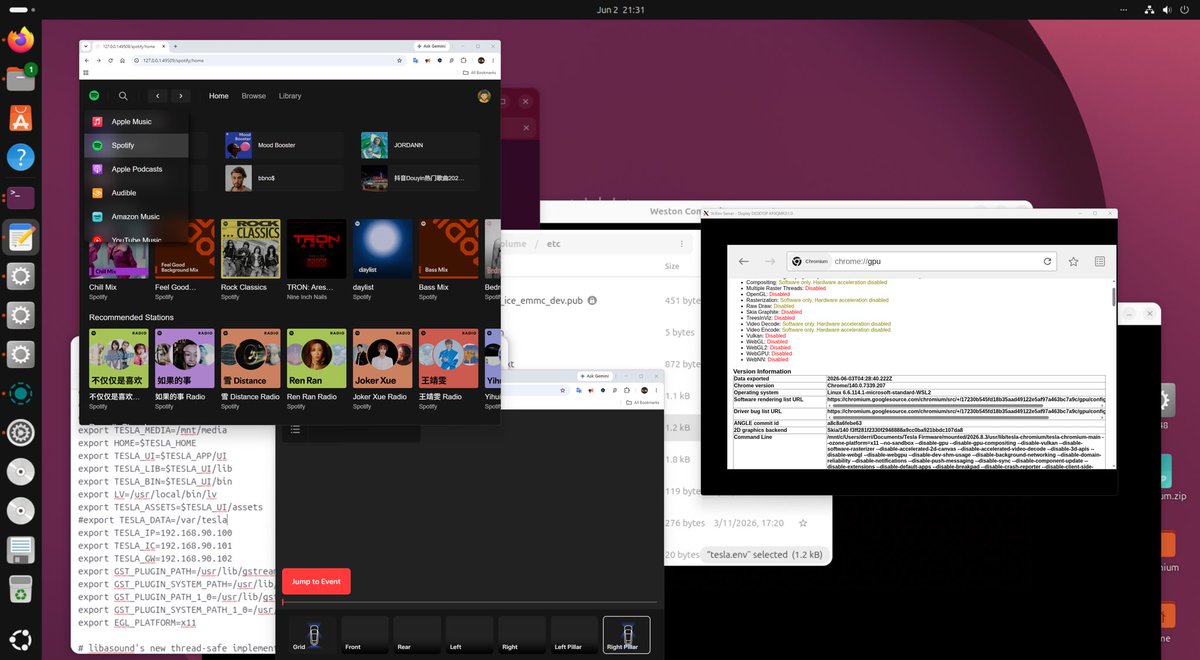Screen dimensions: 1200x660
Task: Select Apple Music from the source list
Action: [135, 122]
